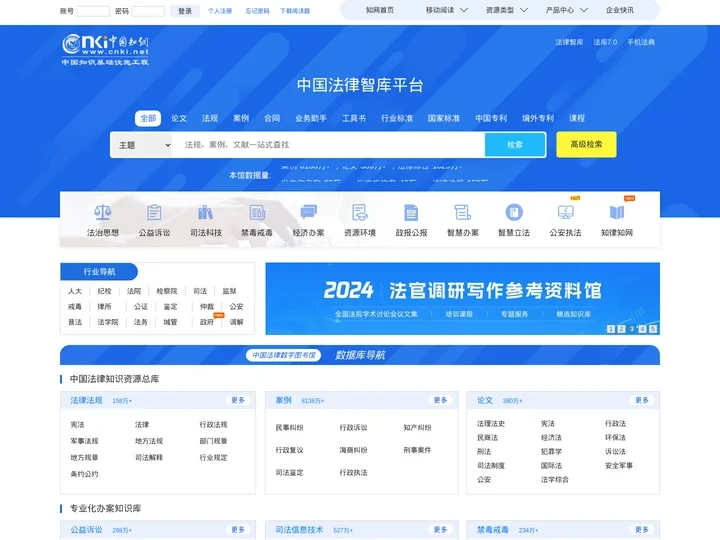Open the 下载阅读器 link
Image resolution: width=720 pixels, height=540 pixels.
[295, 11]
